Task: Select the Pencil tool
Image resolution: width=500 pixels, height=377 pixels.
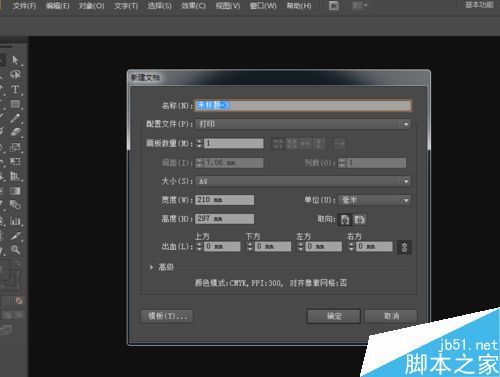Action: [15, 118]
